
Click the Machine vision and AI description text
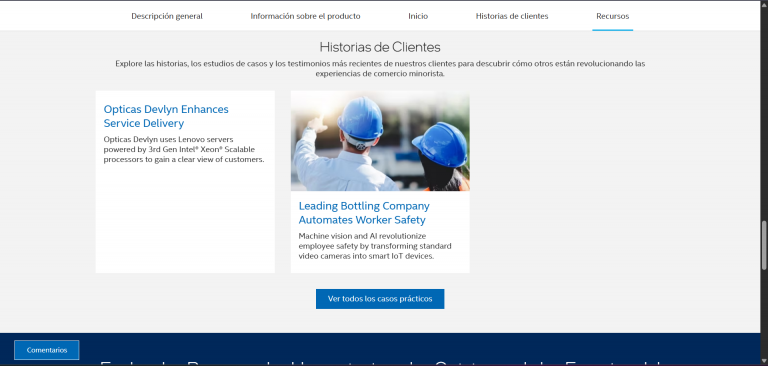[375, 246]
